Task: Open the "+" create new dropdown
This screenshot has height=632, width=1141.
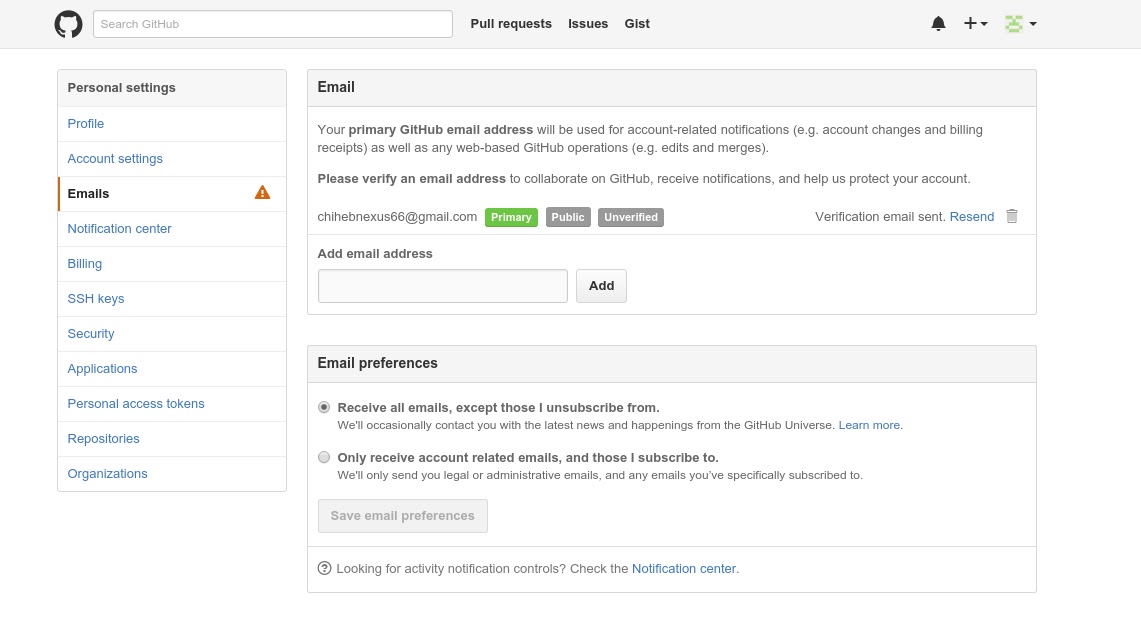Action: click(974, 23)
